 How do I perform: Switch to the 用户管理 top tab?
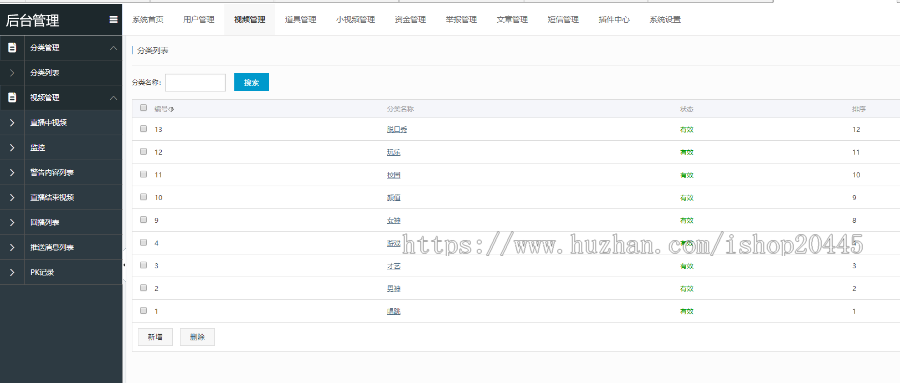click(199, 20)
